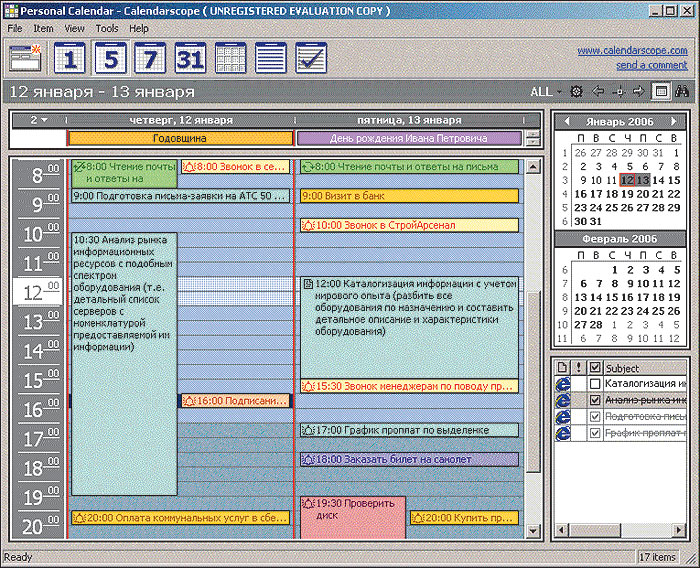Open the ALL category filter dropdown
Image resolution: width=700 pixels, height=568 pixels.
pyautogui.click(x=547, y=91)
